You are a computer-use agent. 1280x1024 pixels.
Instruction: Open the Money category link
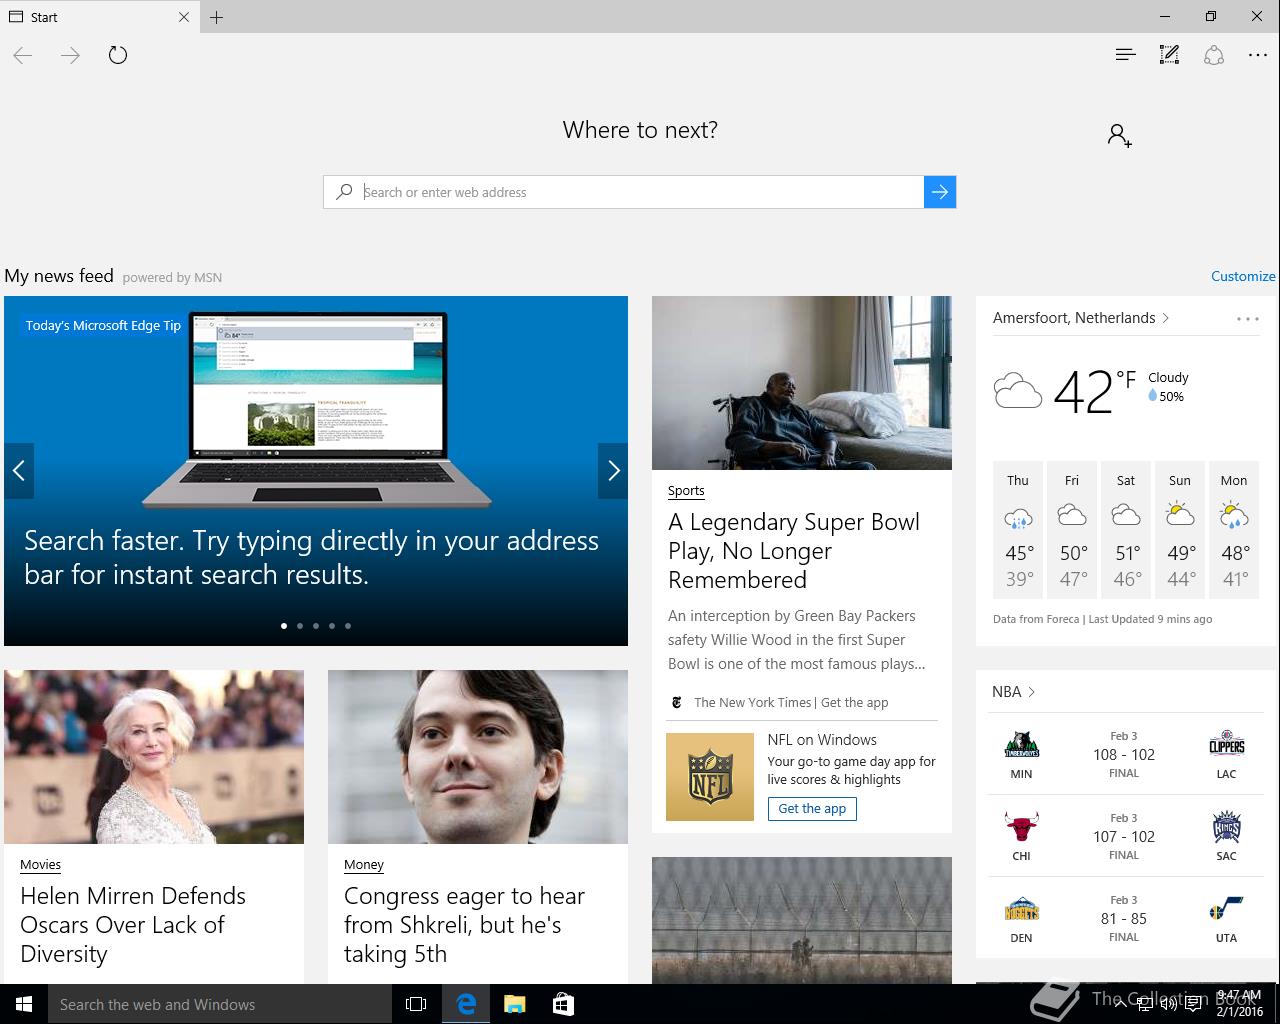pyautogui.click(x=364, y=865)
